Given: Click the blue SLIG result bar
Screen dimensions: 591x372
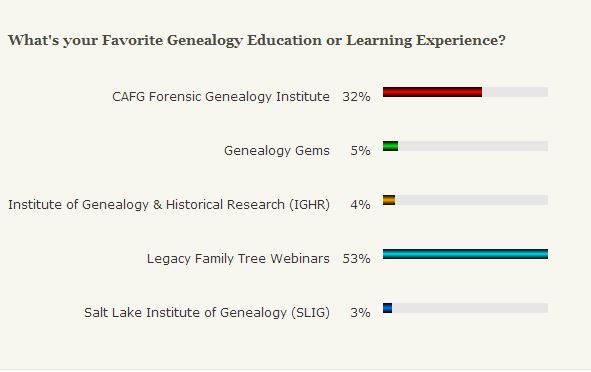Looking at the screenshot, I should pyautogui.click(x=387, y=308).
